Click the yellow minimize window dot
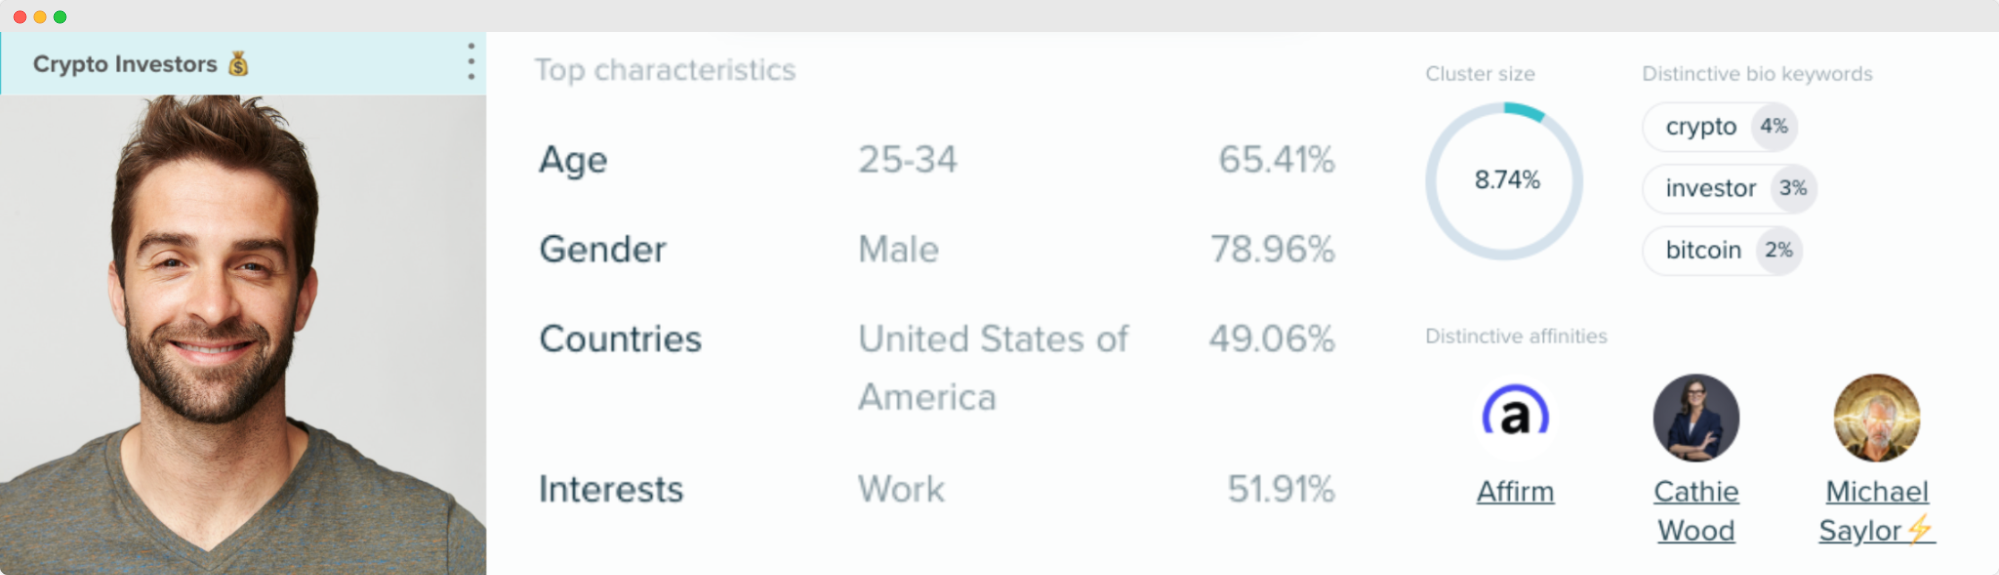The height and width of the screenshot is (575, 1999). tap(40, 17)
